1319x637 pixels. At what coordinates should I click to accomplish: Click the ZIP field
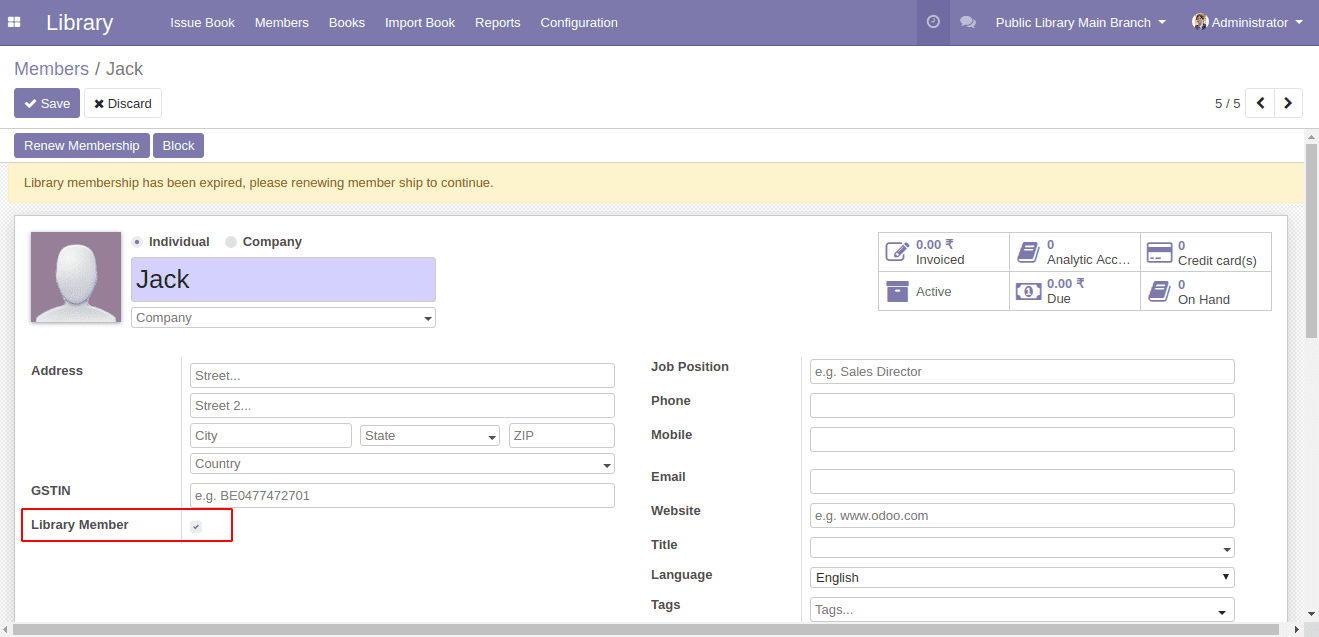pos(562,436)
